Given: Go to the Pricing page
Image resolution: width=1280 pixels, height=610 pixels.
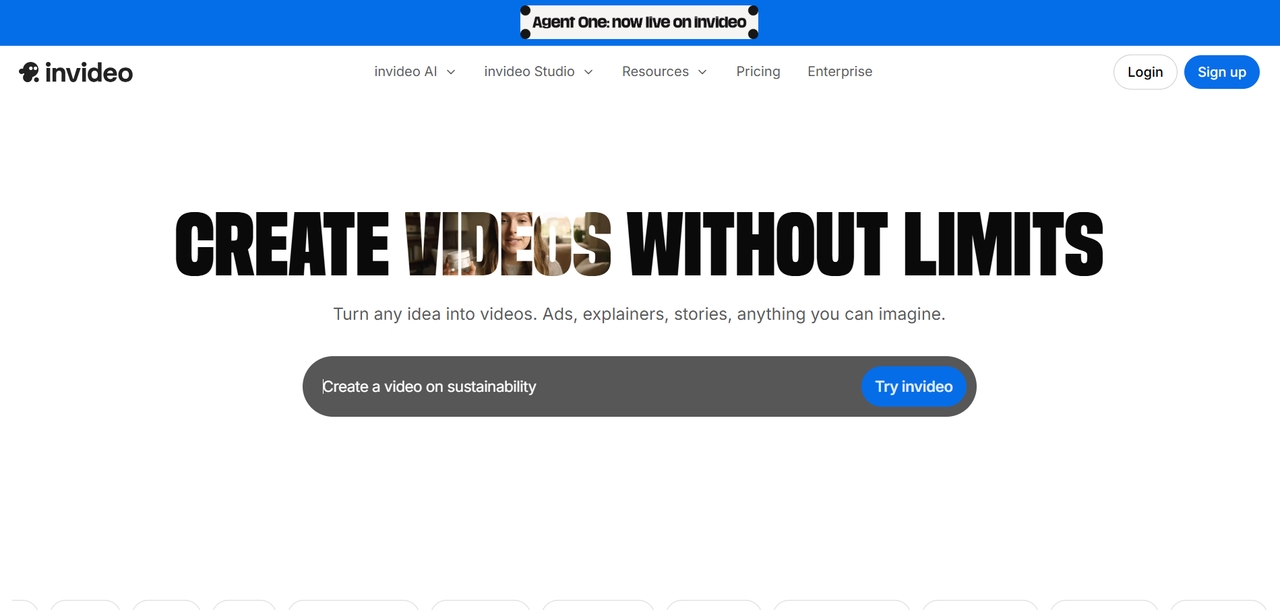Looking at the screenshot, I should (758, 72).
